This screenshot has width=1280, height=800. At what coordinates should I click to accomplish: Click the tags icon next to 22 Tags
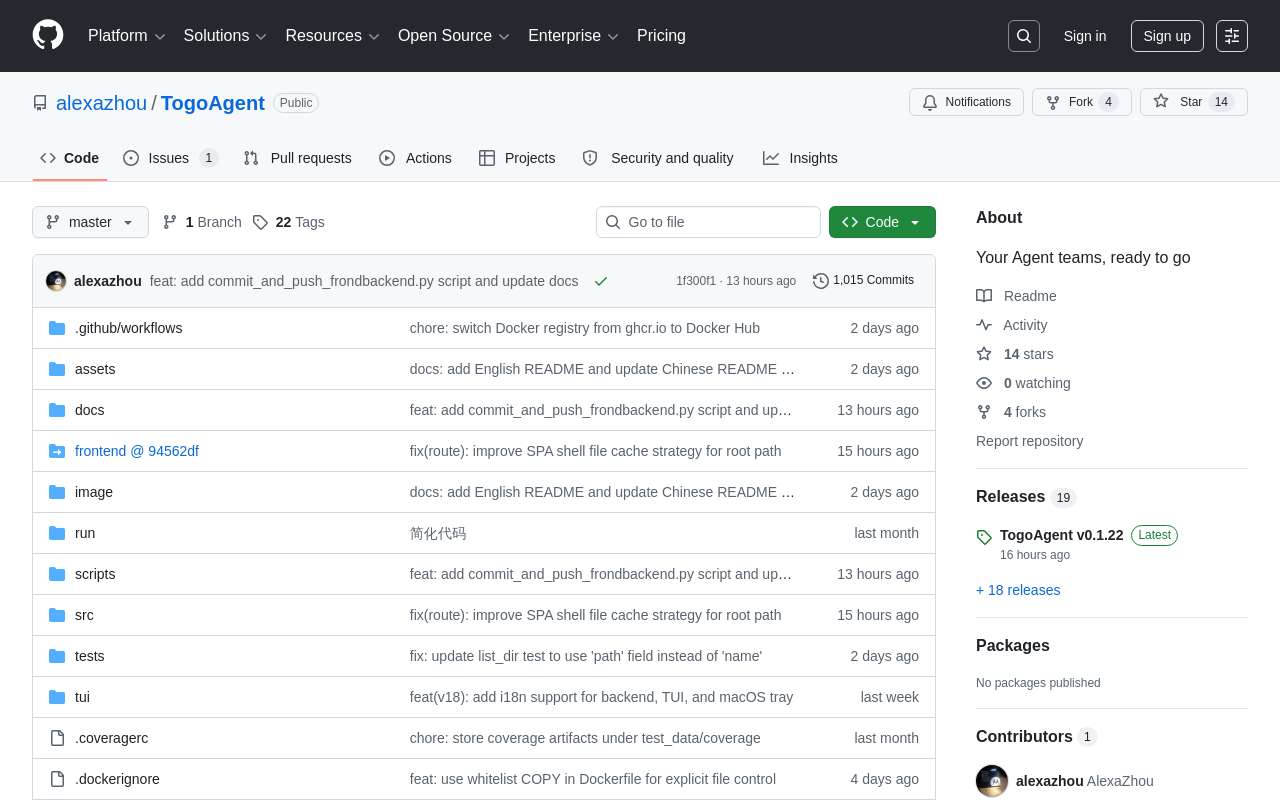point(260,222)
